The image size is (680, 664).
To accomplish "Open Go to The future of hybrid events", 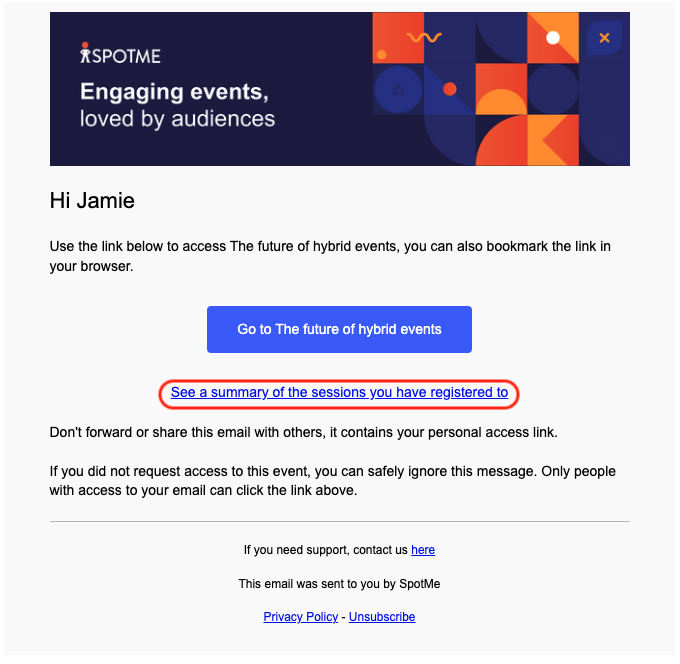I will click(339, 329).
